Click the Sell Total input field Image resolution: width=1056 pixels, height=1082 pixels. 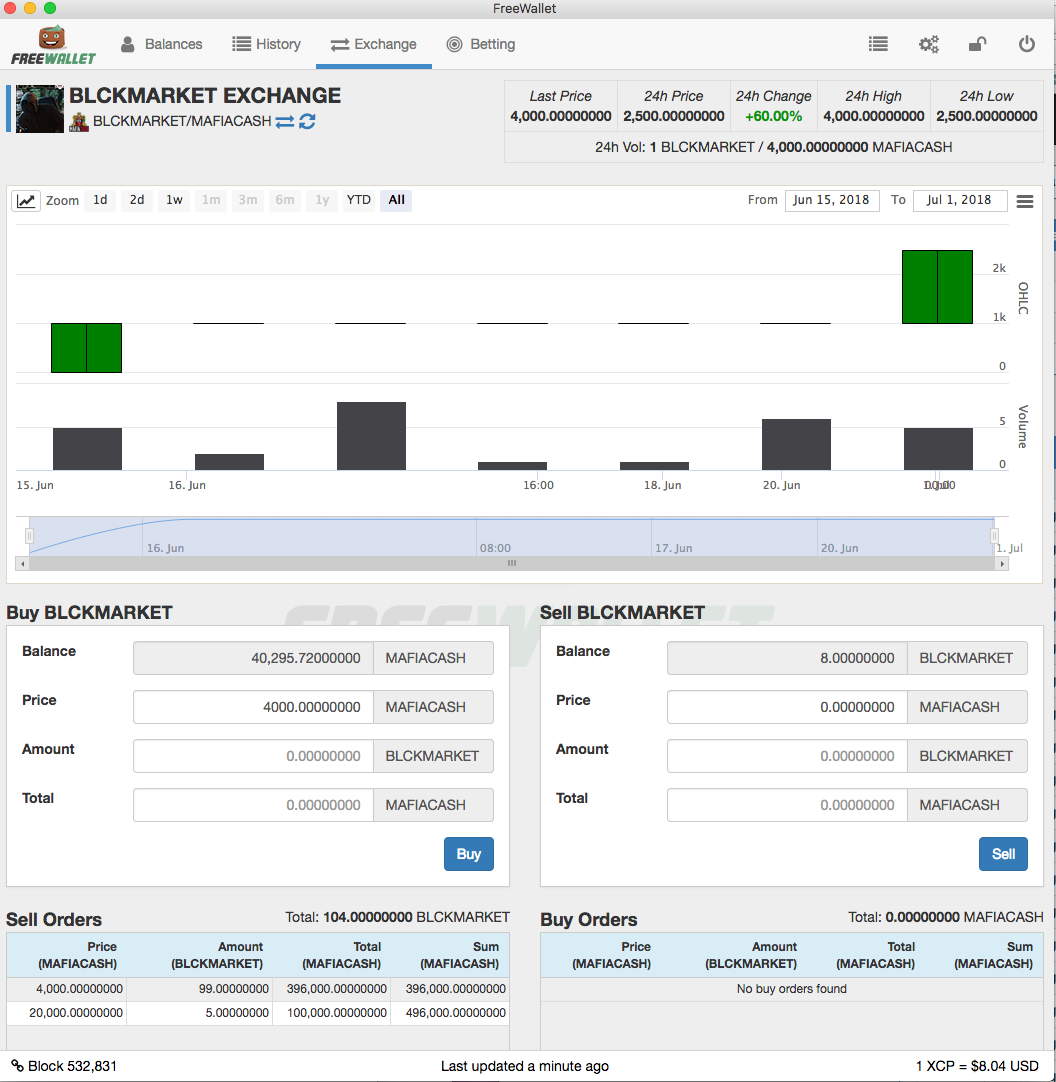click(788, 805)
